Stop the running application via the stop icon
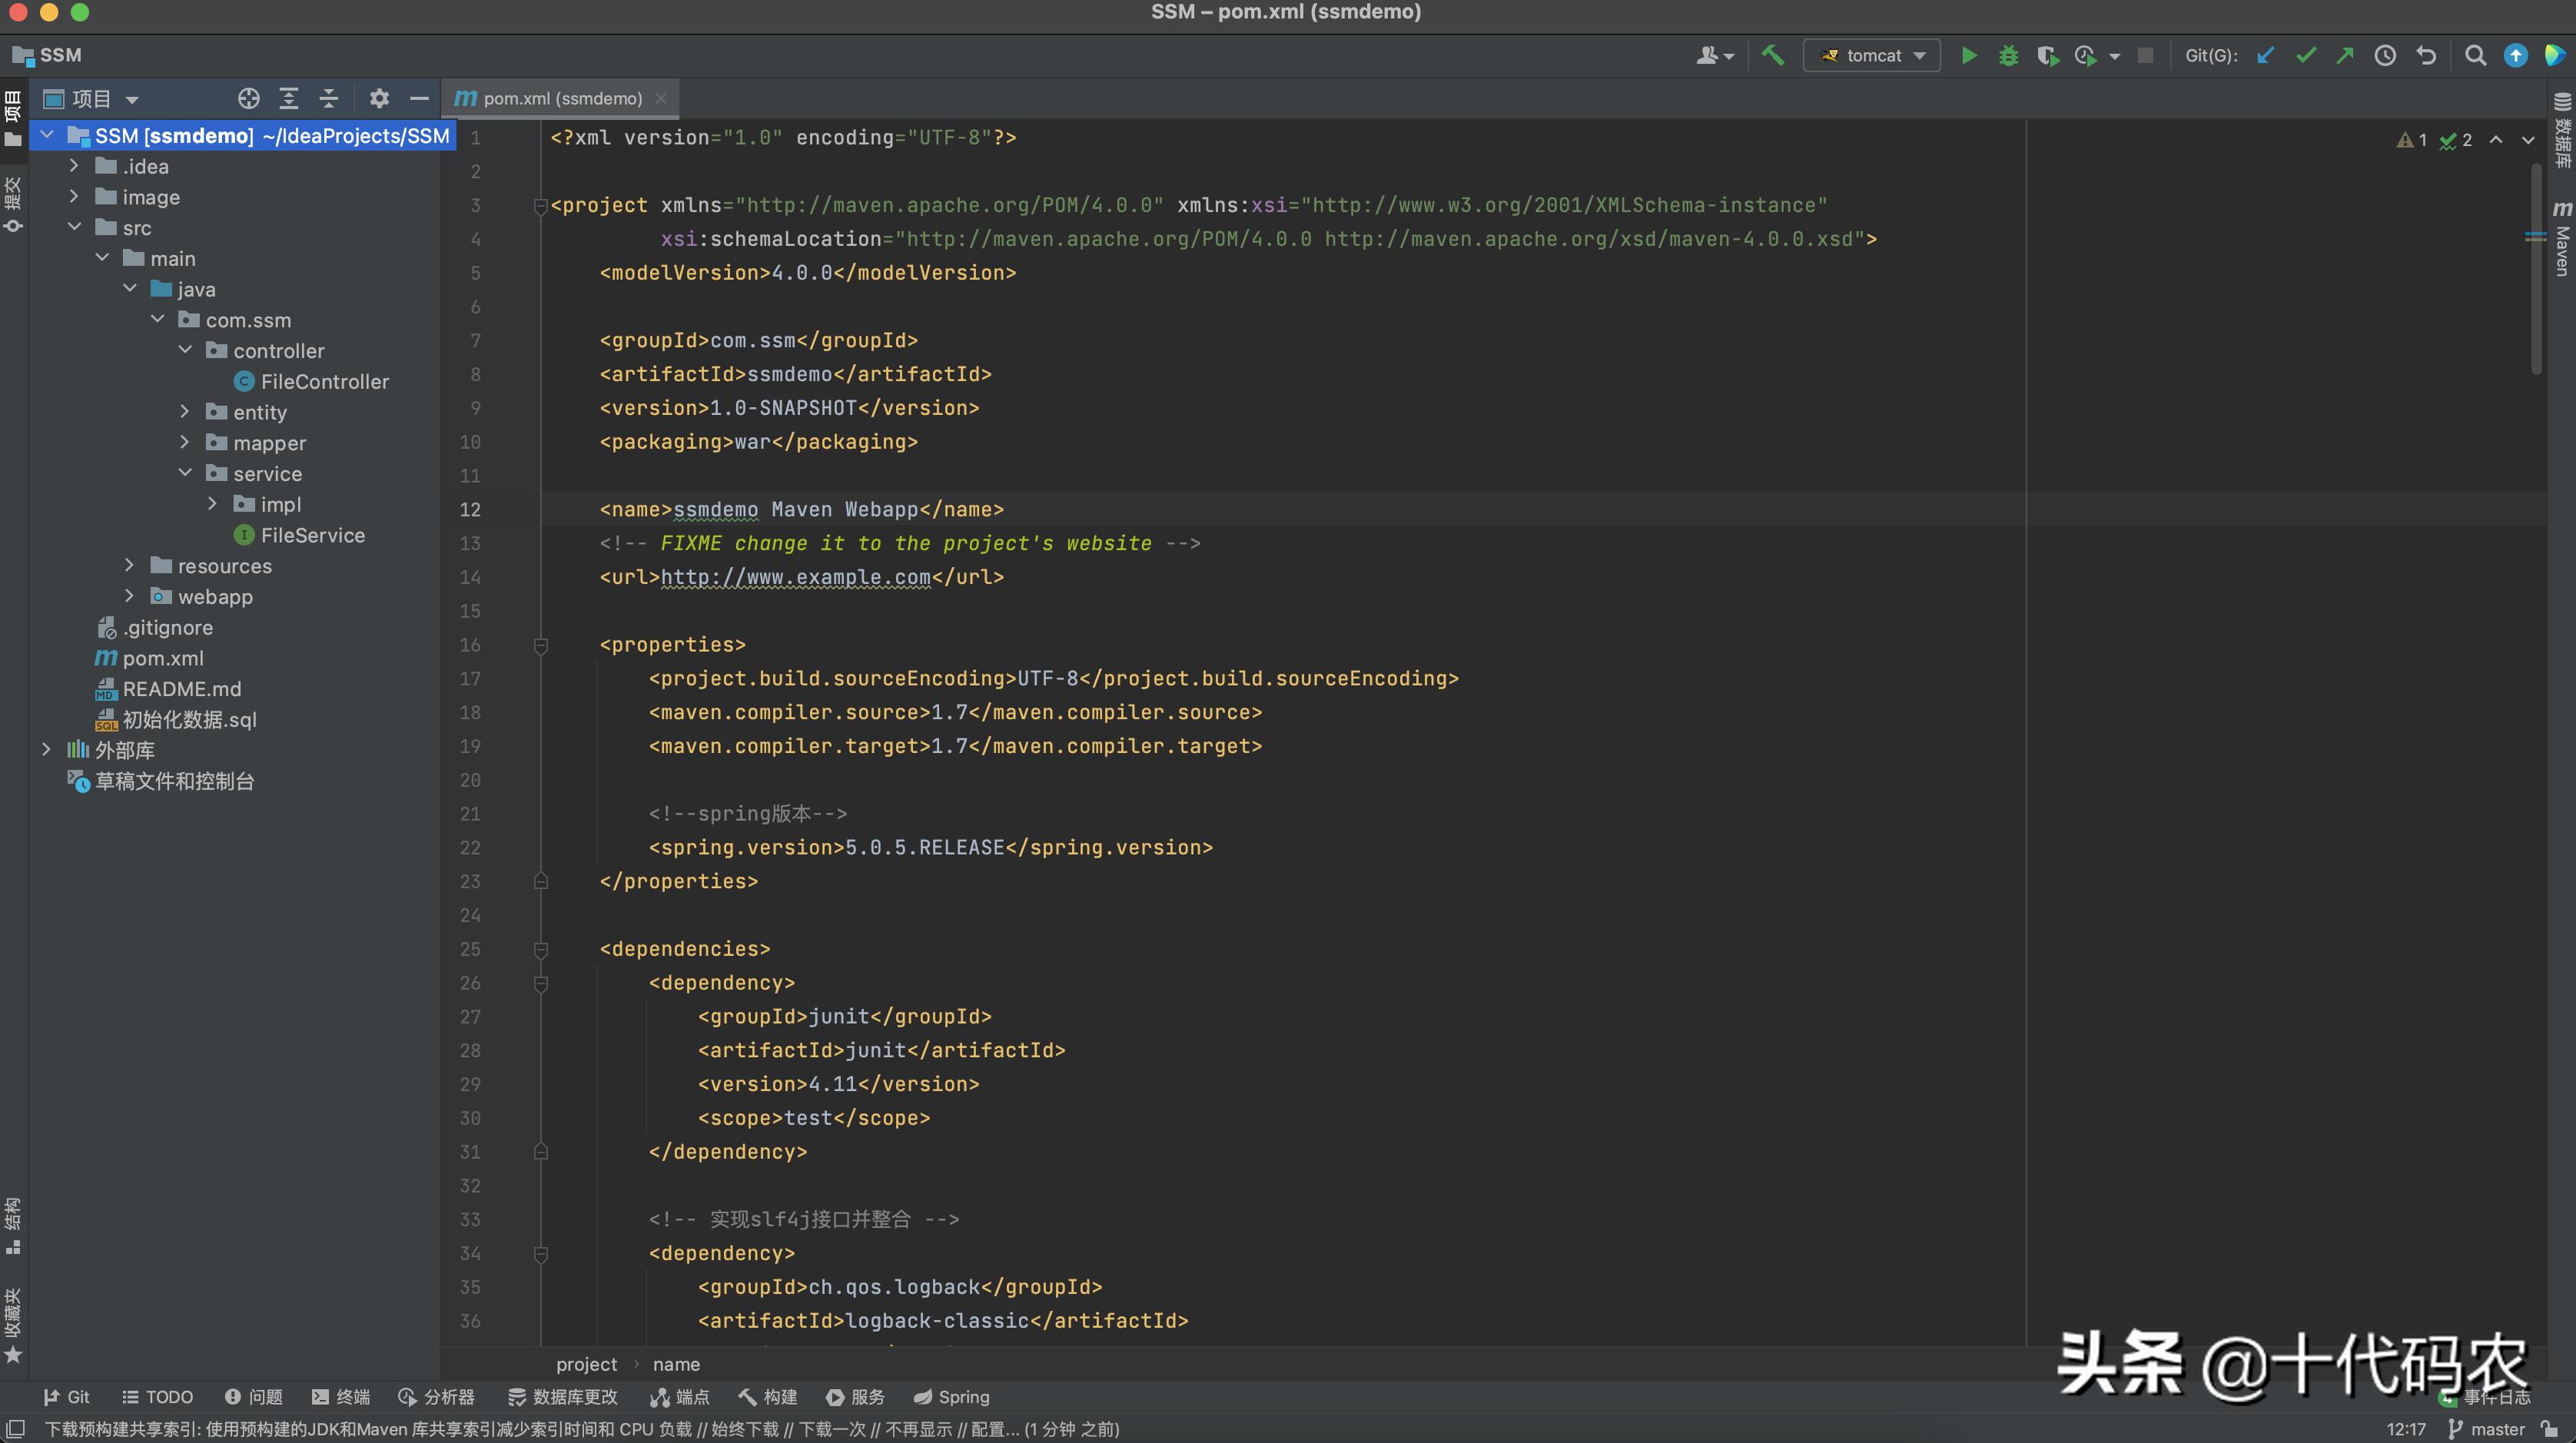The height and width of the screenshot is (1443, 2576). (2146, 55)
